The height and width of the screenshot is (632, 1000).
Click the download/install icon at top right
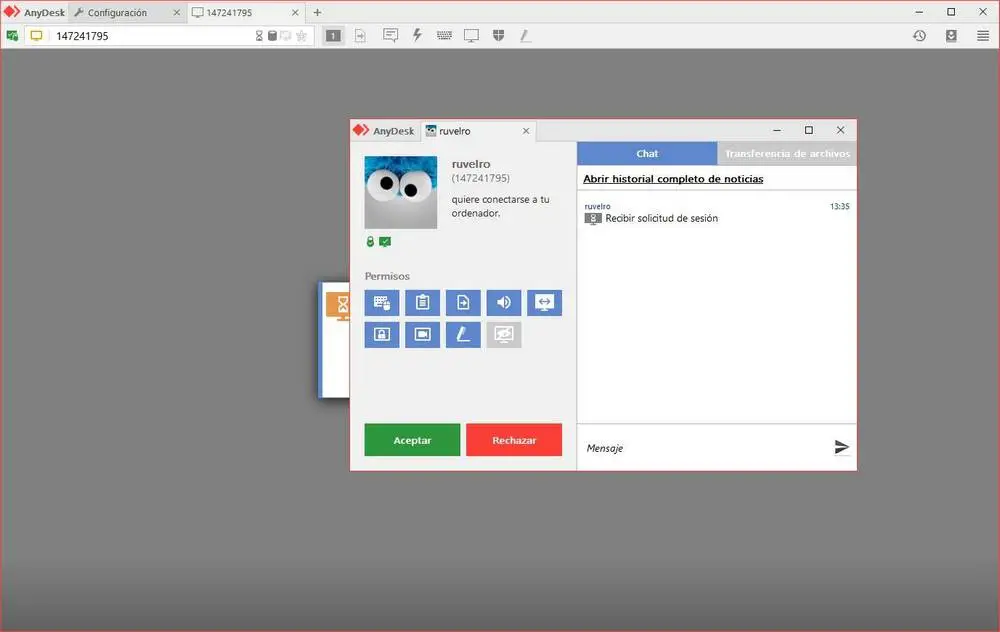pos(951,36)
